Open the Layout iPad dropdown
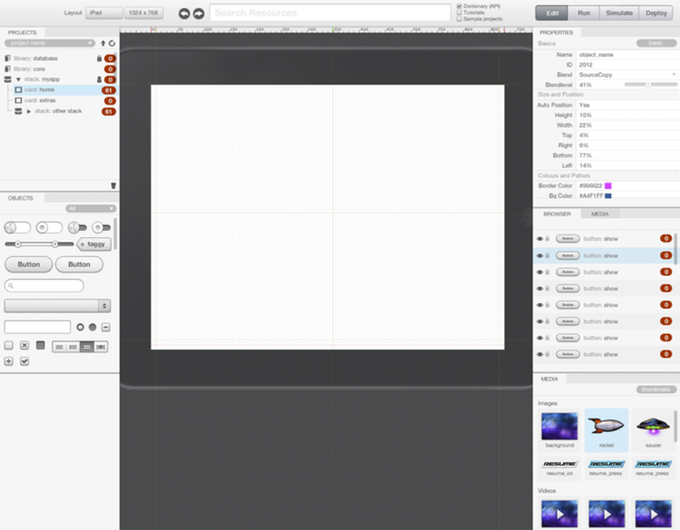The width and height of the screenshot is (680, 530). tap(104, 13)
